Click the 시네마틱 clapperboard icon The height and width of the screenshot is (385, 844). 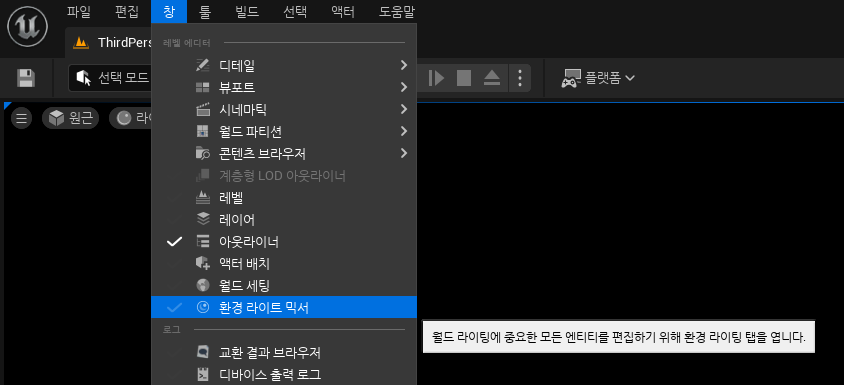[x=202, y=110]
